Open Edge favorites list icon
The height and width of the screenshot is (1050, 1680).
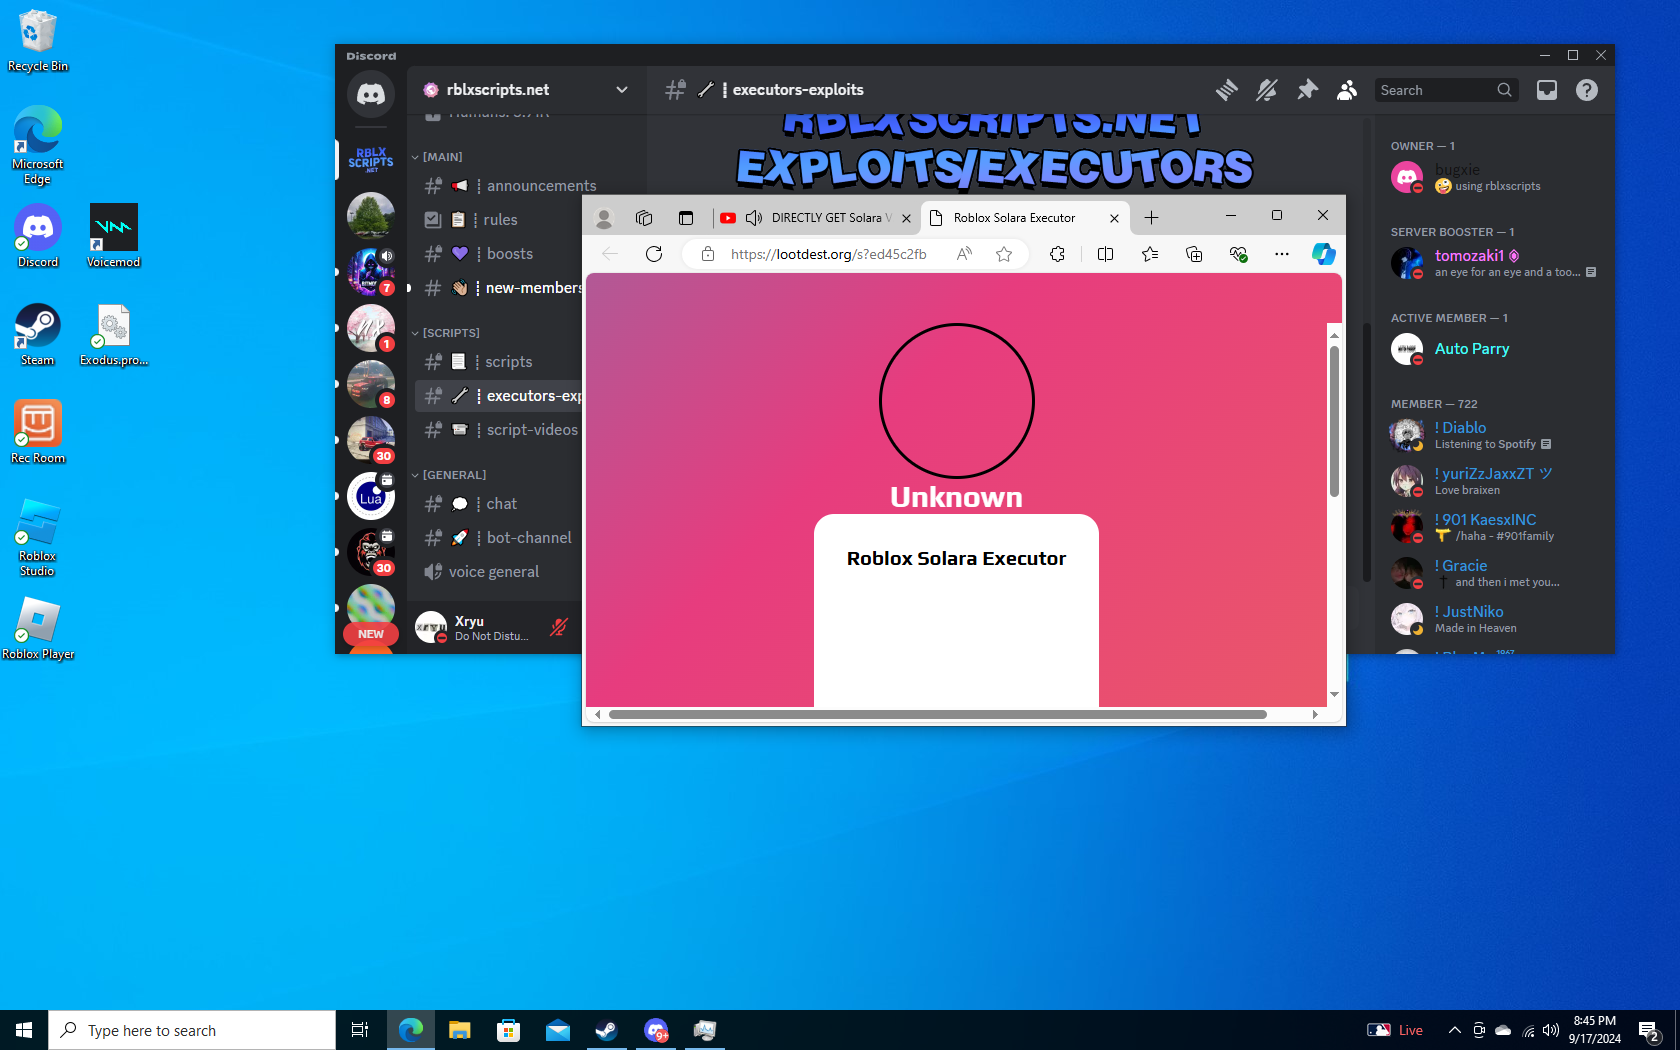point(1150,254)
